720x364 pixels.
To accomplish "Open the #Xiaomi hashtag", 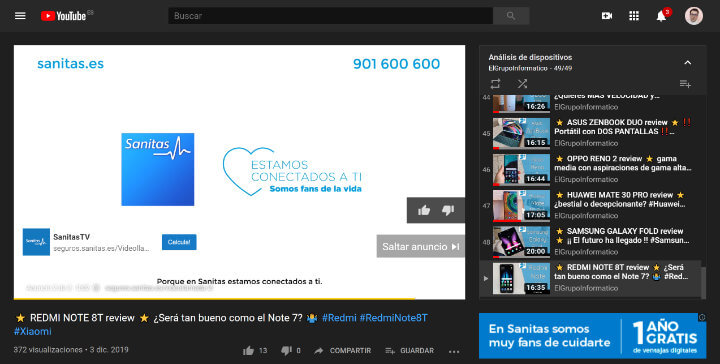I will [x=33, y=331].
